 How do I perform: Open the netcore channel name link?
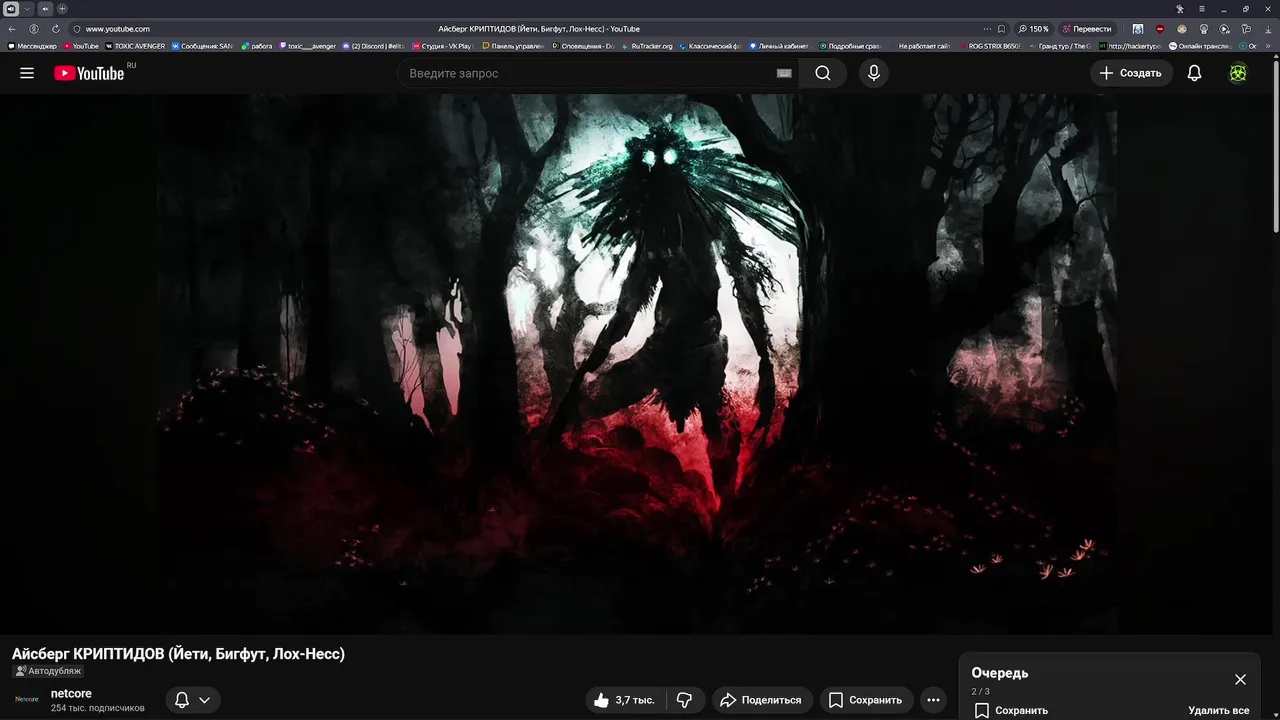point(71,693)
